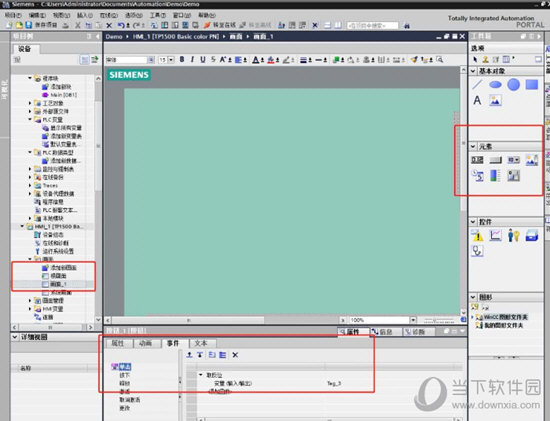The image size is (550, 421).
Task: Select the Bar element icon
Action: pyautogui.click(x=495, y=175)
